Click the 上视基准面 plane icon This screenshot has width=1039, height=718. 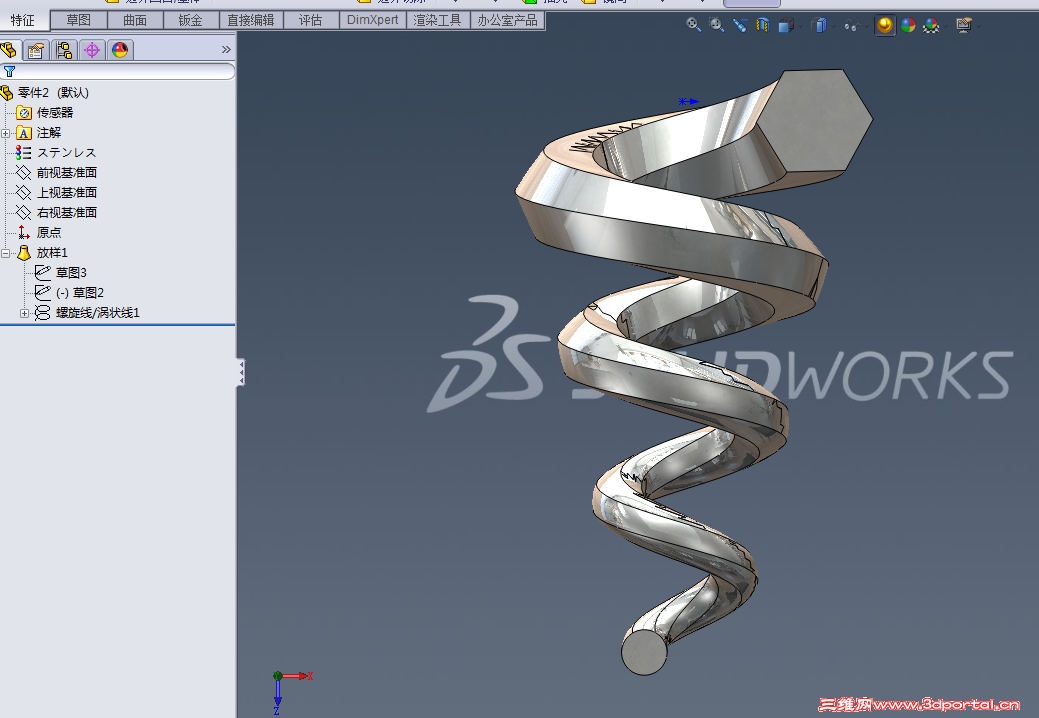click(24, 192)
